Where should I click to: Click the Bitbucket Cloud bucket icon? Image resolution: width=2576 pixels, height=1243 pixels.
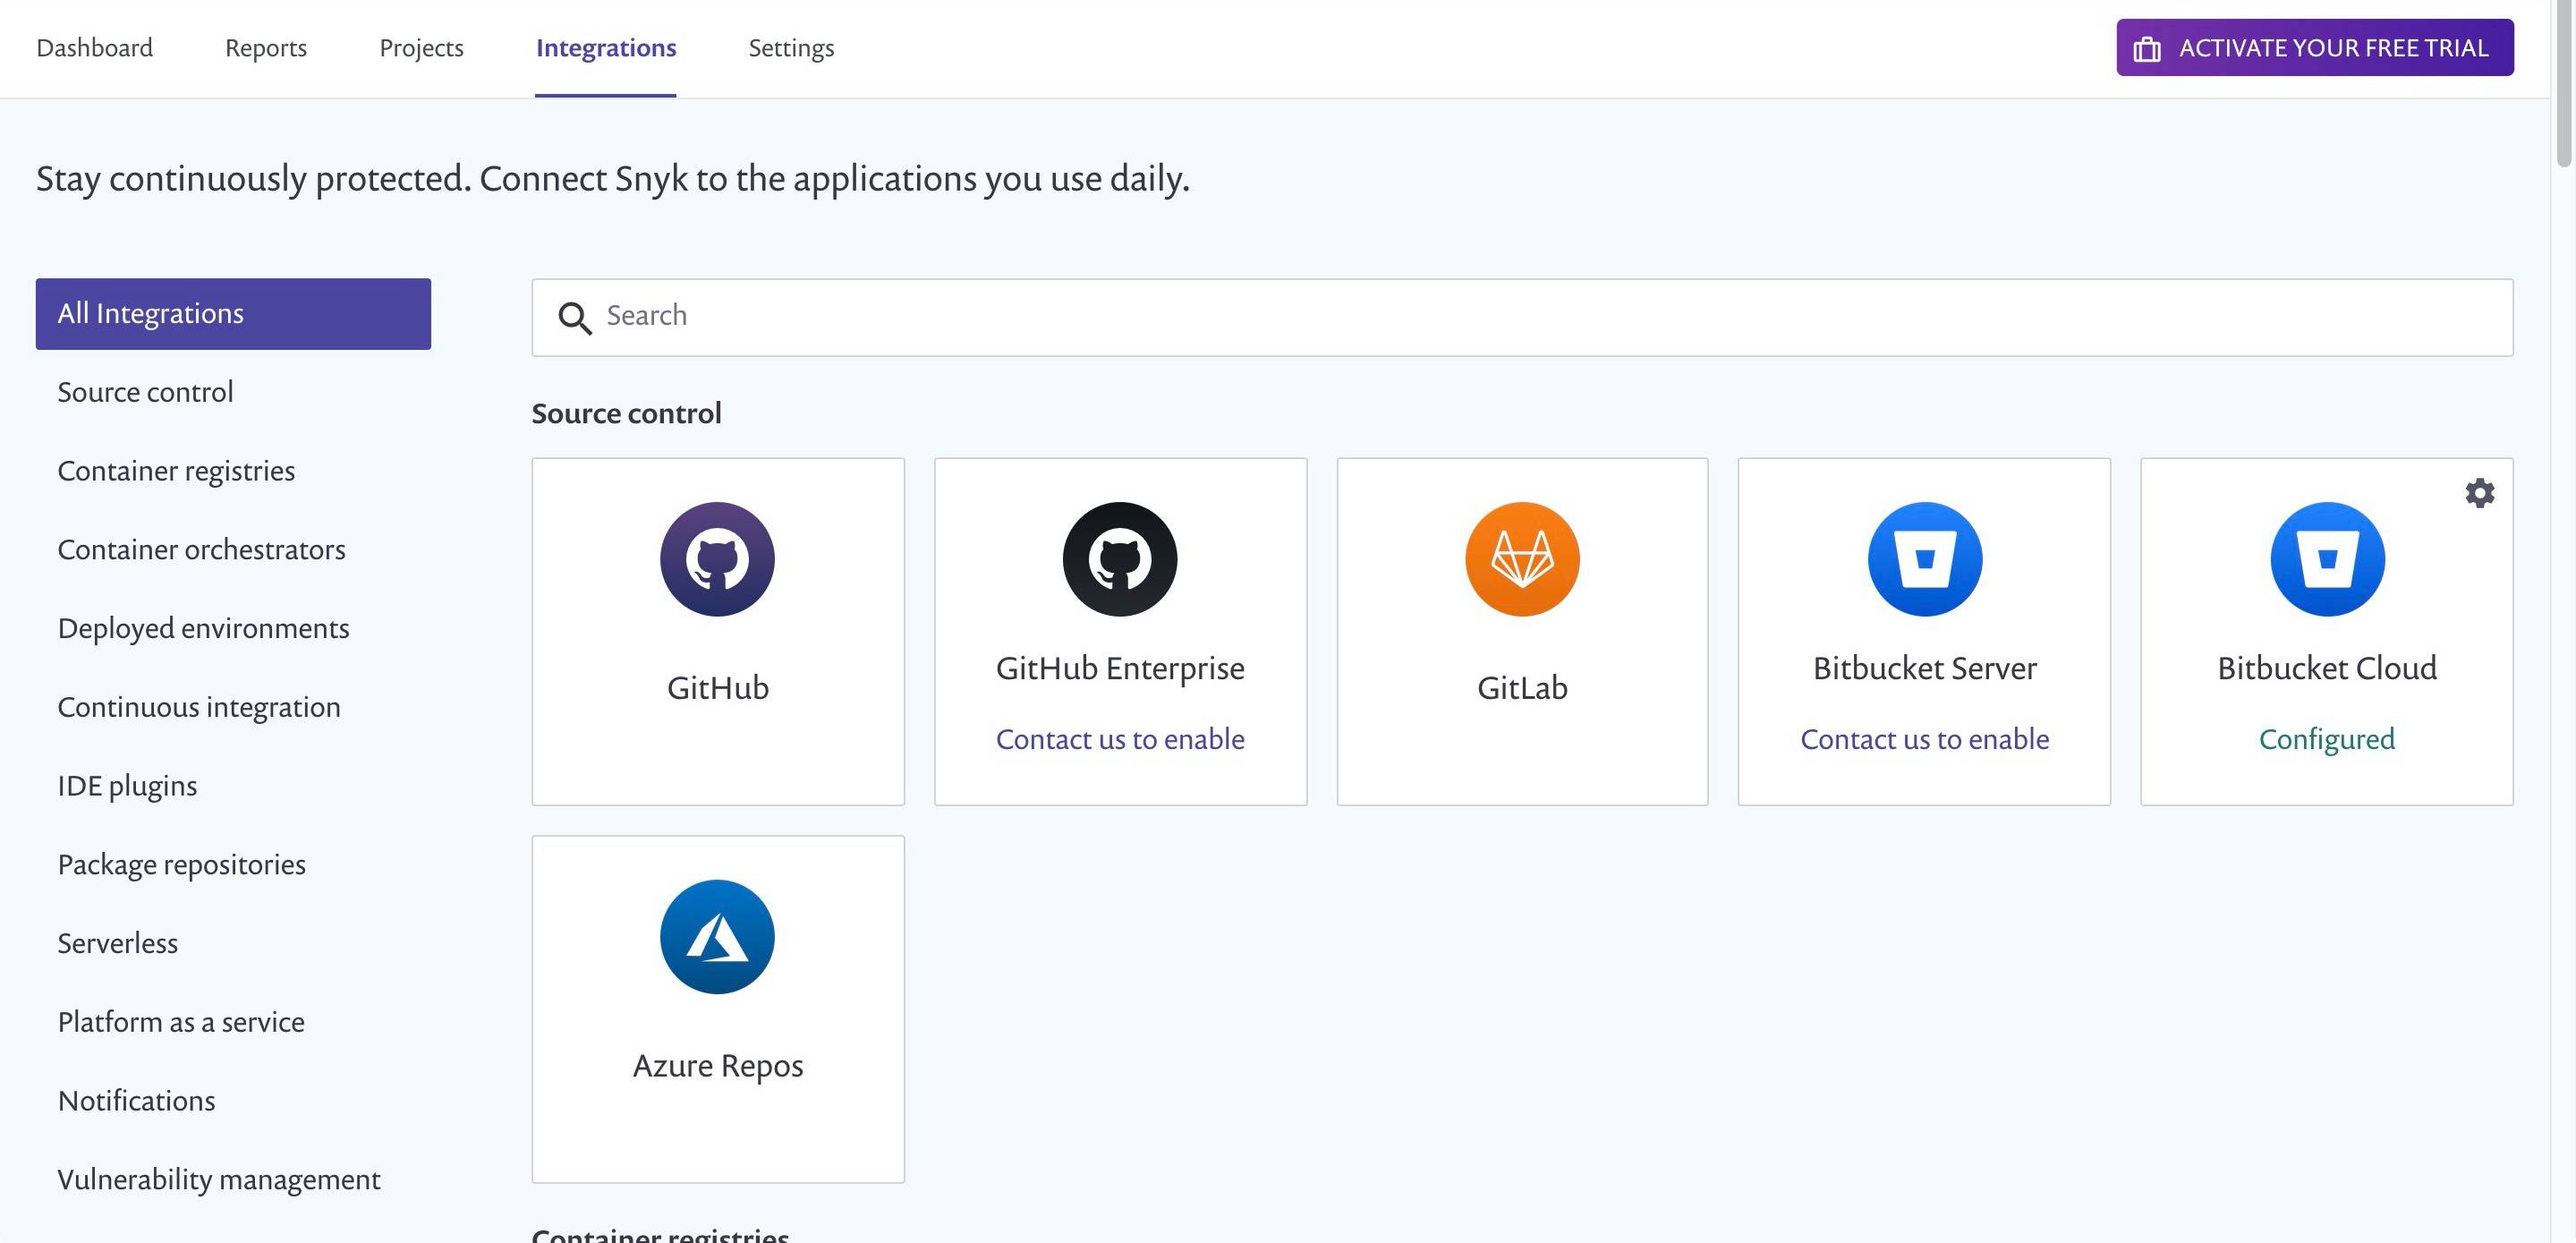pos(2327,559)
